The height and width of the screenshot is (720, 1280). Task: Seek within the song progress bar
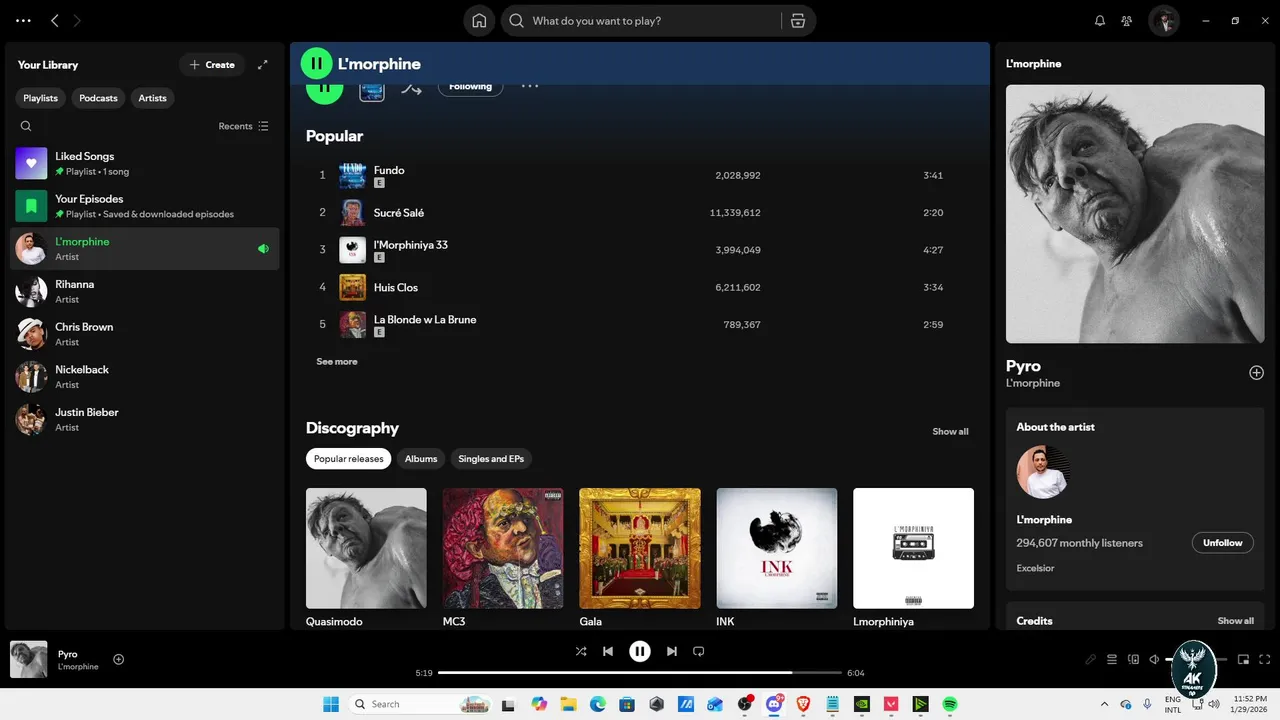point(640,673)
